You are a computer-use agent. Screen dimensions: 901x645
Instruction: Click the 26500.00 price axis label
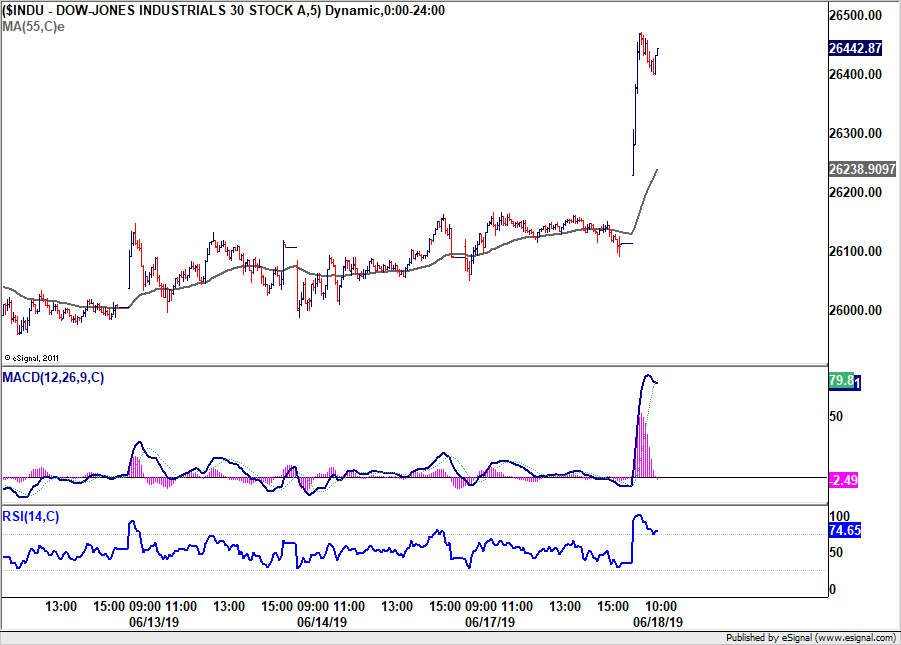pyautogui.click(x=855, y=16)
